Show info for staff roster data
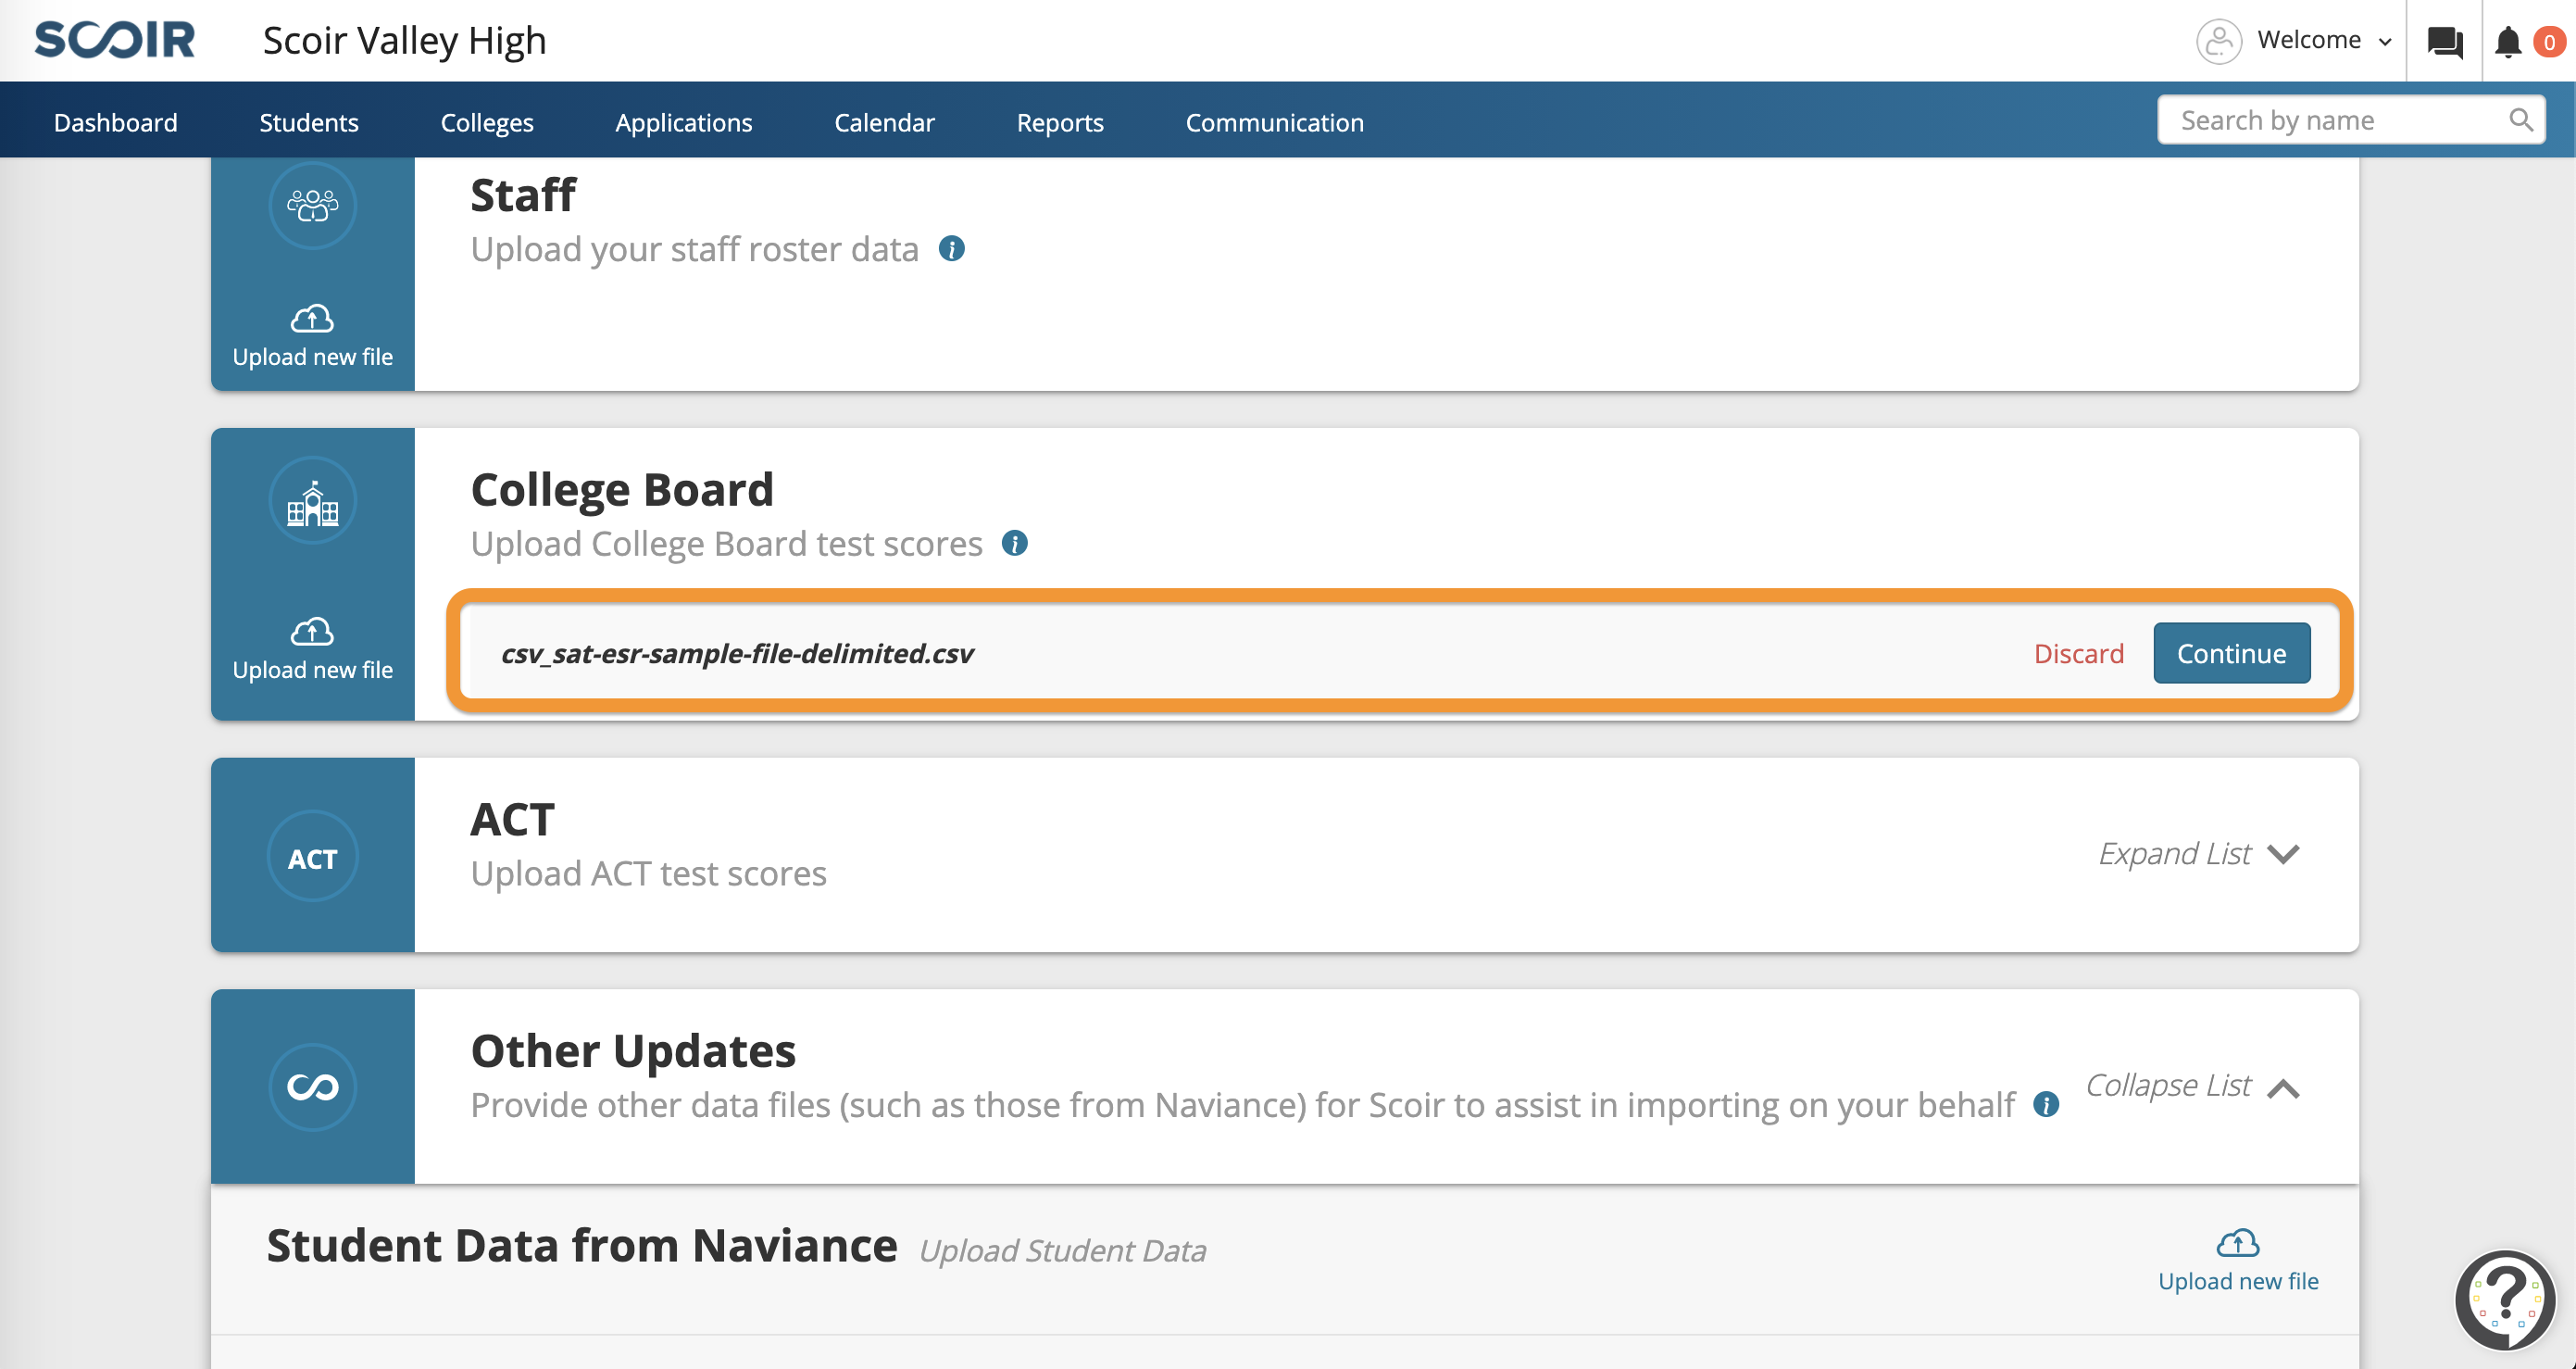This screenshot has height=1369, width=2576. point(951,249)
